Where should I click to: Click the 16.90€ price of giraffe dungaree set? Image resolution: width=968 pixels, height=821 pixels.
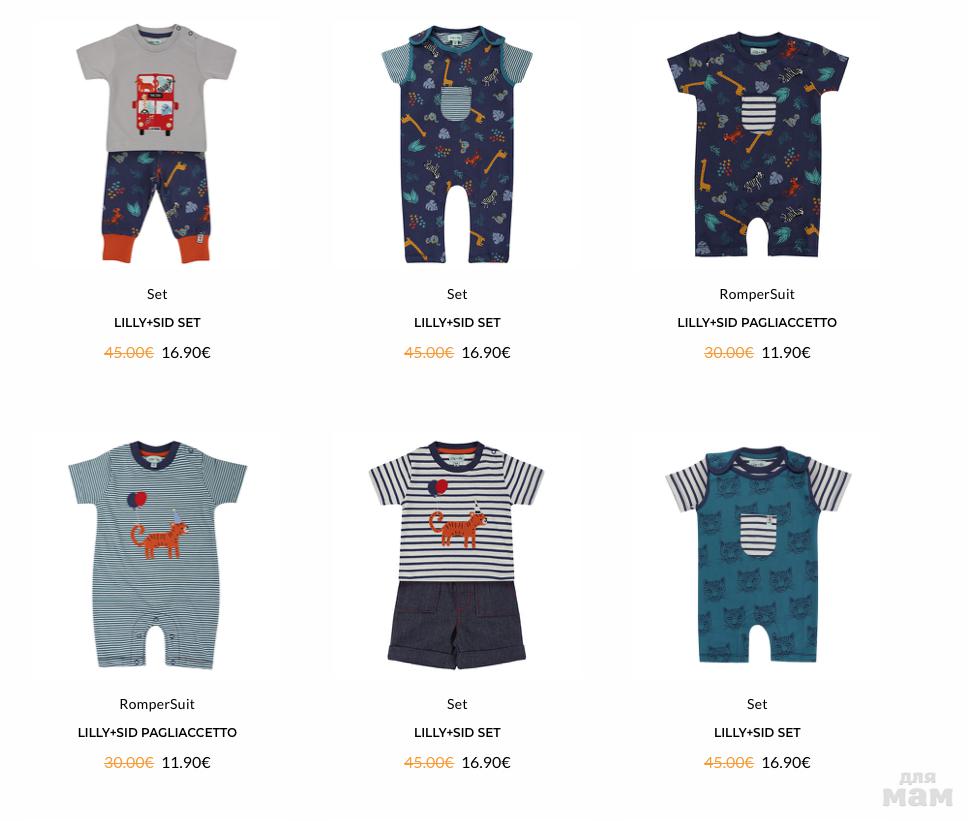pyautogui.click(x=486, y=352)
